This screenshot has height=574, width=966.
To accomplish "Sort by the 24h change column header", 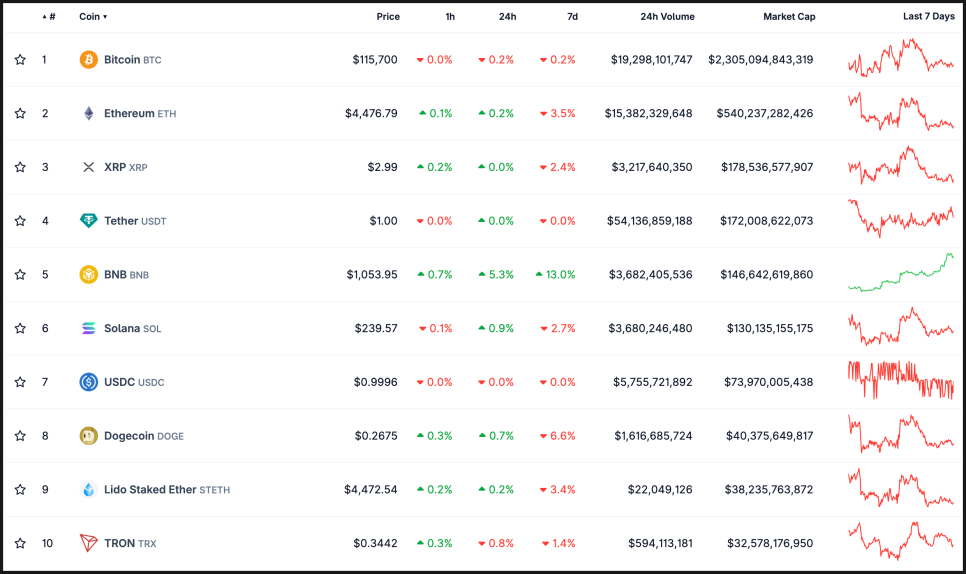I will 508,17.
